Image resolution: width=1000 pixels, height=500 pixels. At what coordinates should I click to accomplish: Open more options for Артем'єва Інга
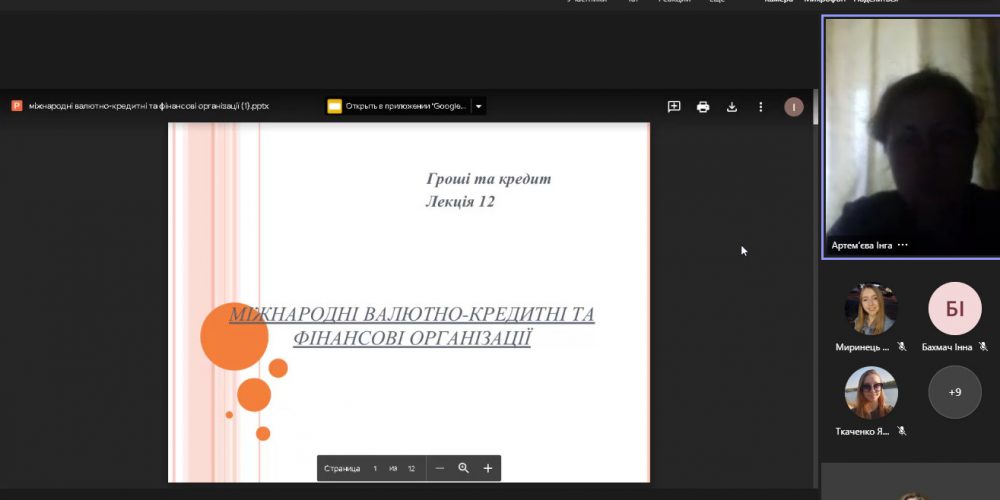point(903,245)
